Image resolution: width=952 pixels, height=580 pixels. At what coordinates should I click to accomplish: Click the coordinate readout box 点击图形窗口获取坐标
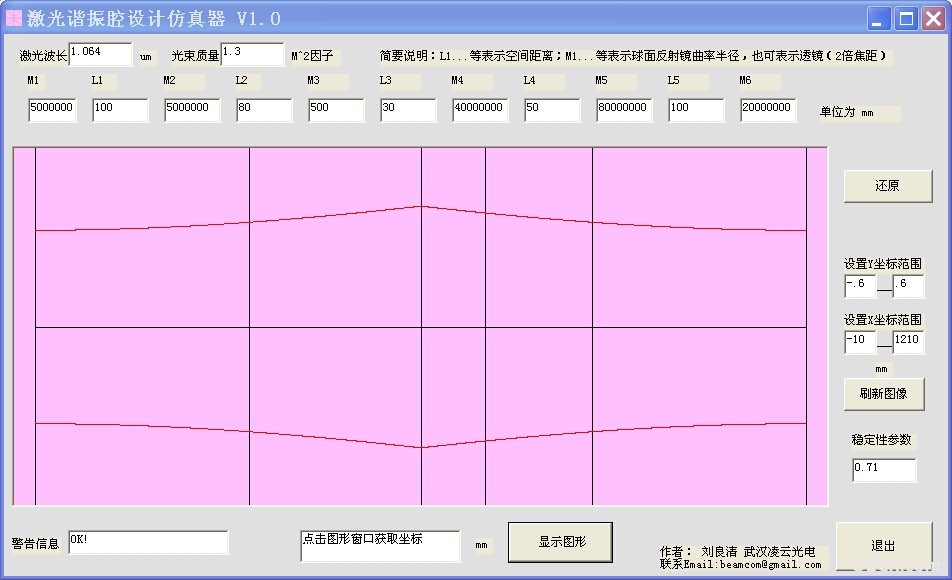point(380,546)
